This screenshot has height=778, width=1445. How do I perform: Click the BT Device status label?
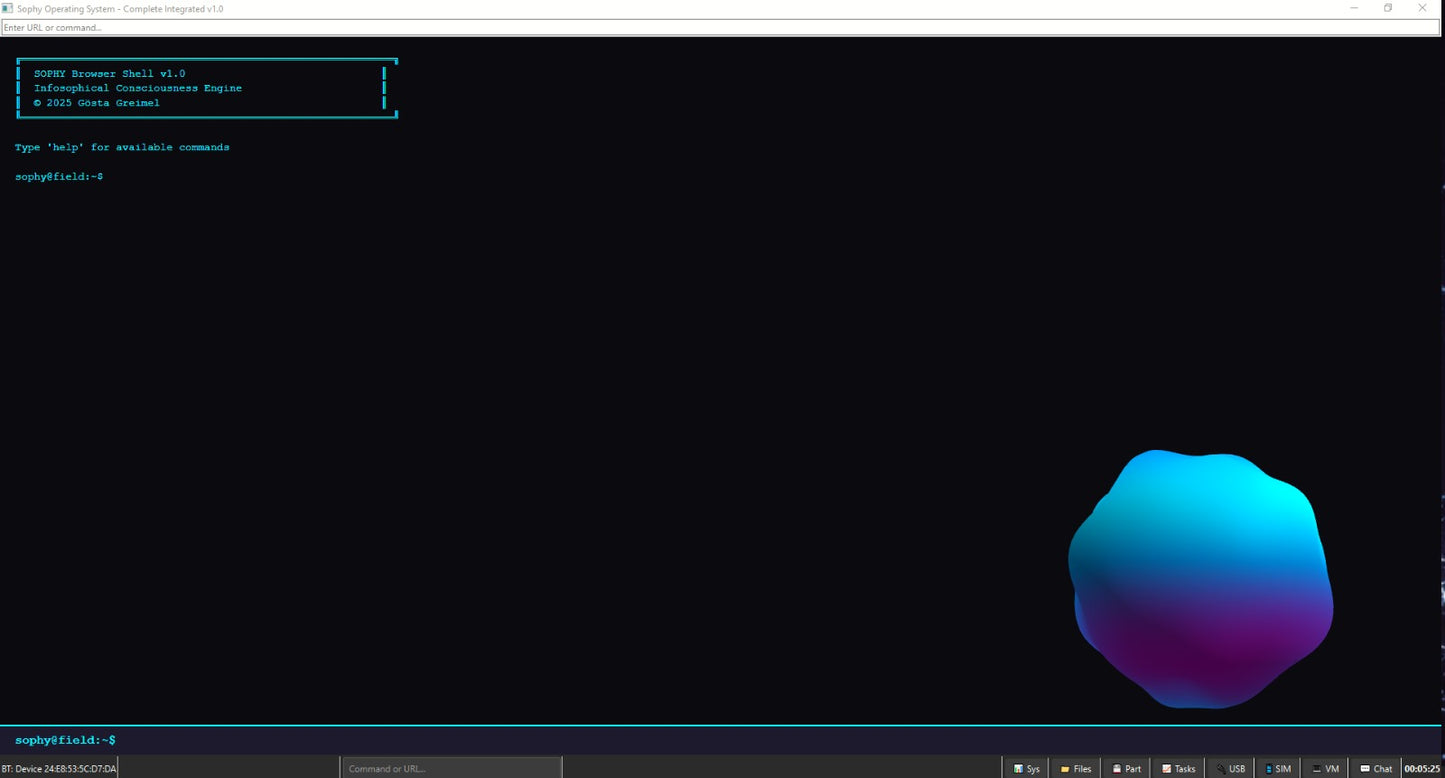click(59, 768)
